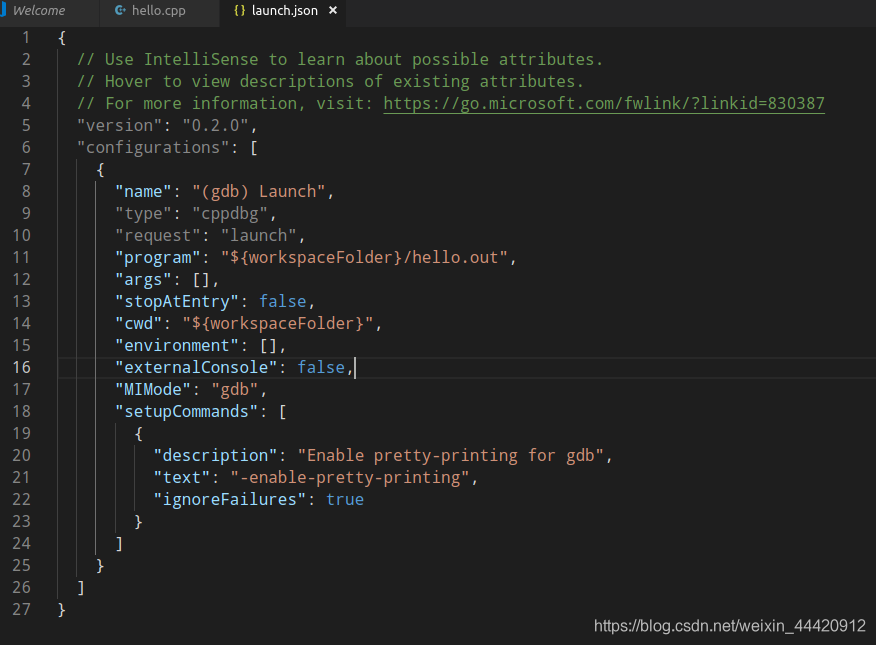Screen dimensions: 876x645
Task: Click the comment "Use IntelliSense to learn" line
Action: coord(340,59)
